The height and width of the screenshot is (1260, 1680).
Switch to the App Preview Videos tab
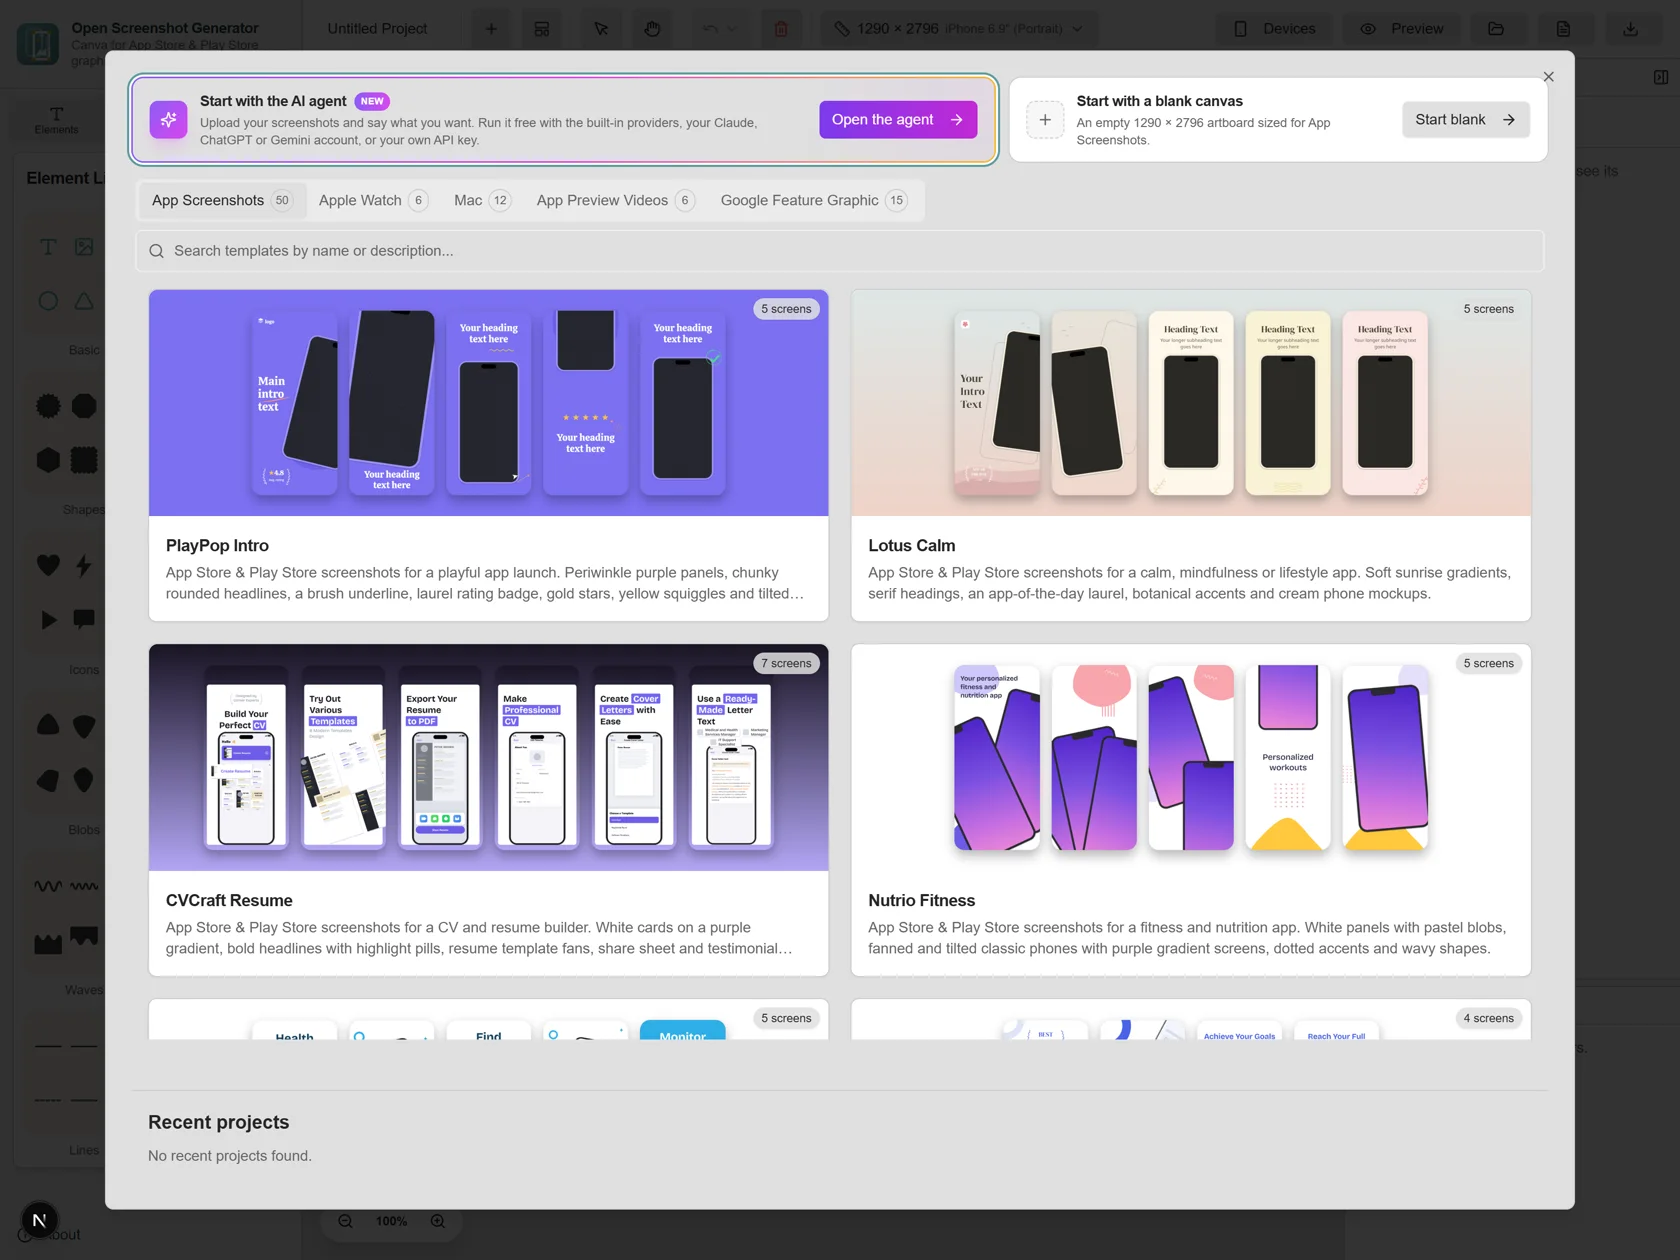(615, 201)
